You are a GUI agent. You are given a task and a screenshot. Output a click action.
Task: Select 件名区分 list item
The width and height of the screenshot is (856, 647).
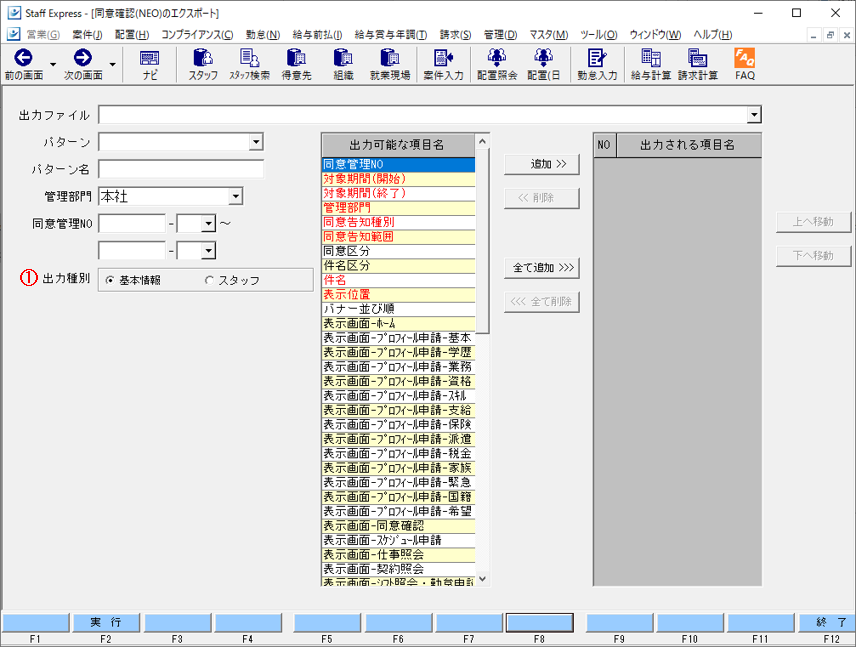(399, 266)
